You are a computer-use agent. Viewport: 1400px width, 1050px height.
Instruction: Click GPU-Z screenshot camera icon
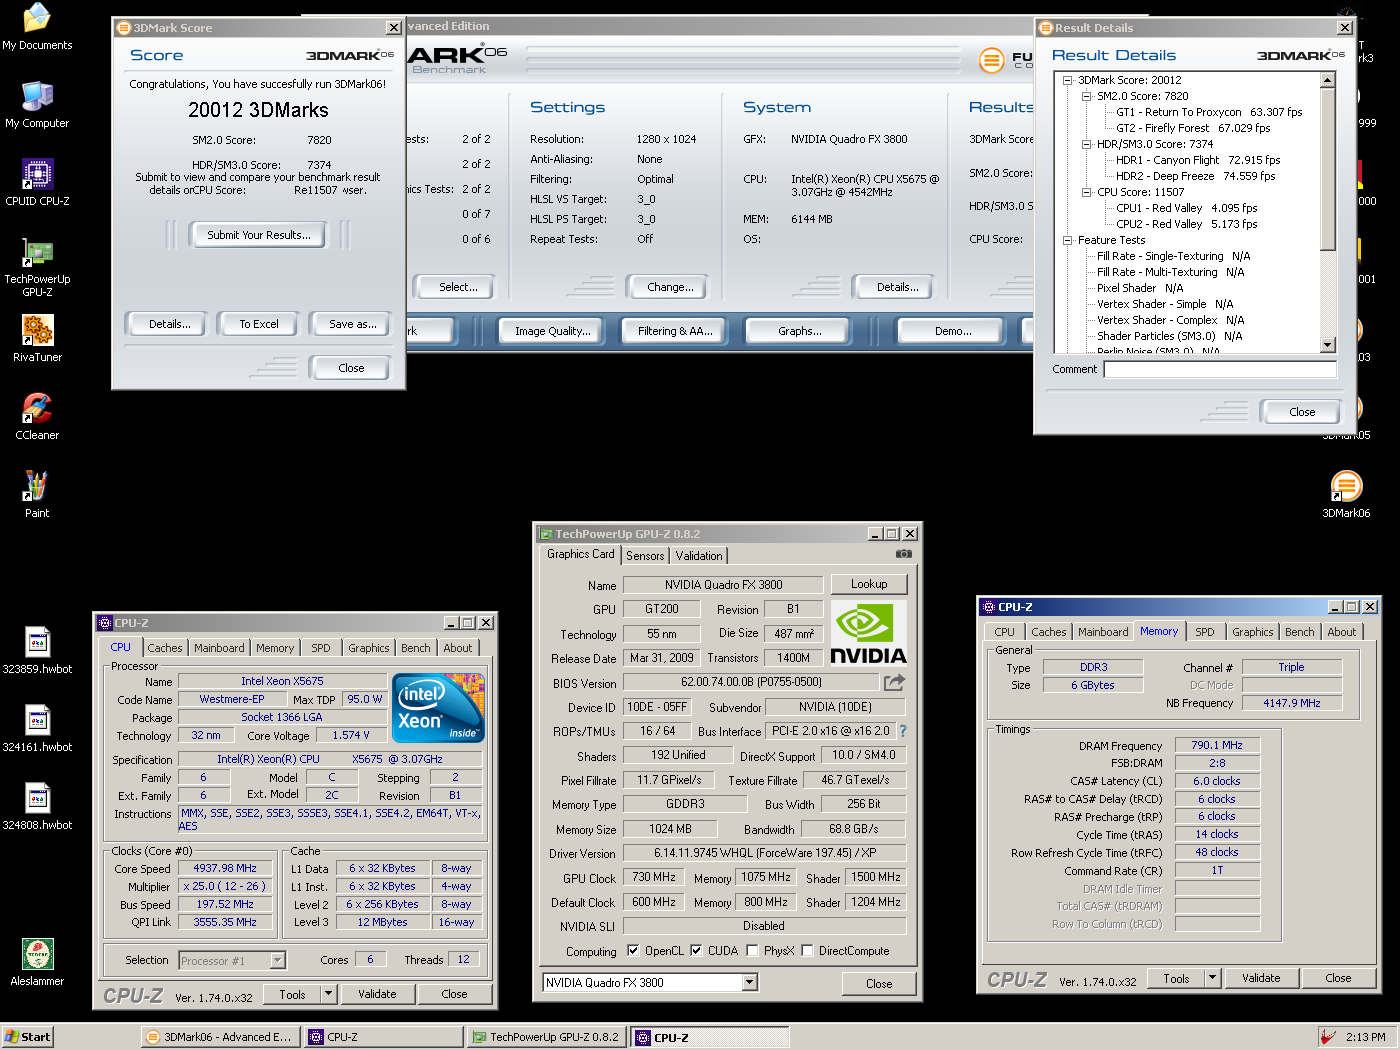pos(903,553)
